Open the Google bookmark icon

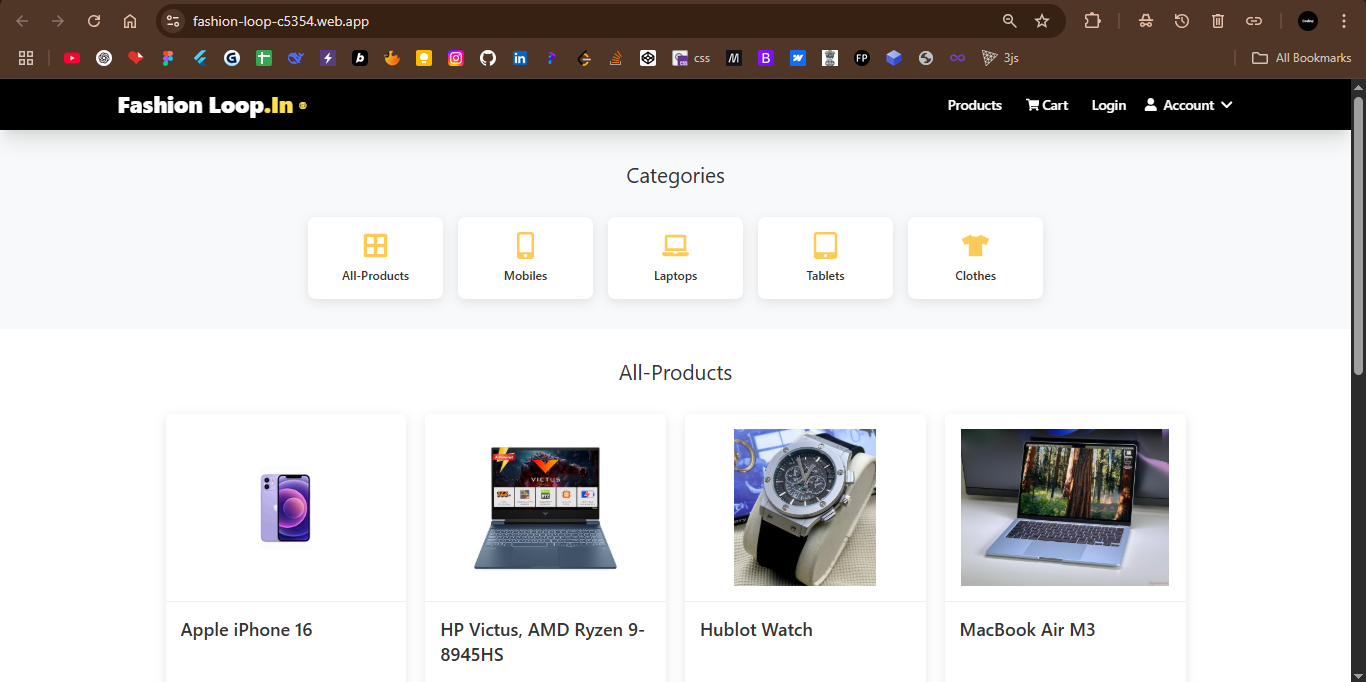pyautogui.click(x=232, y=58)
